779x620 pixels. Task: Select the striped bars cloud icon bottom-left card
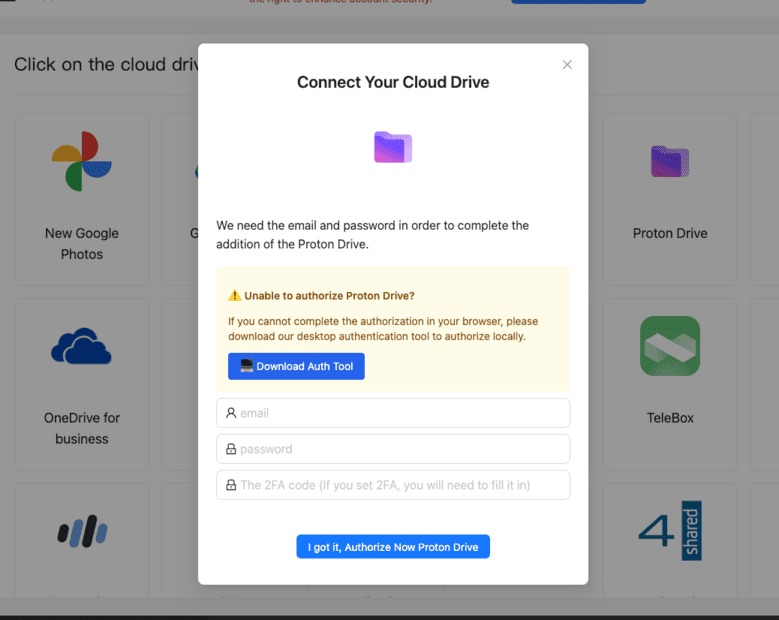pos(82,531)
